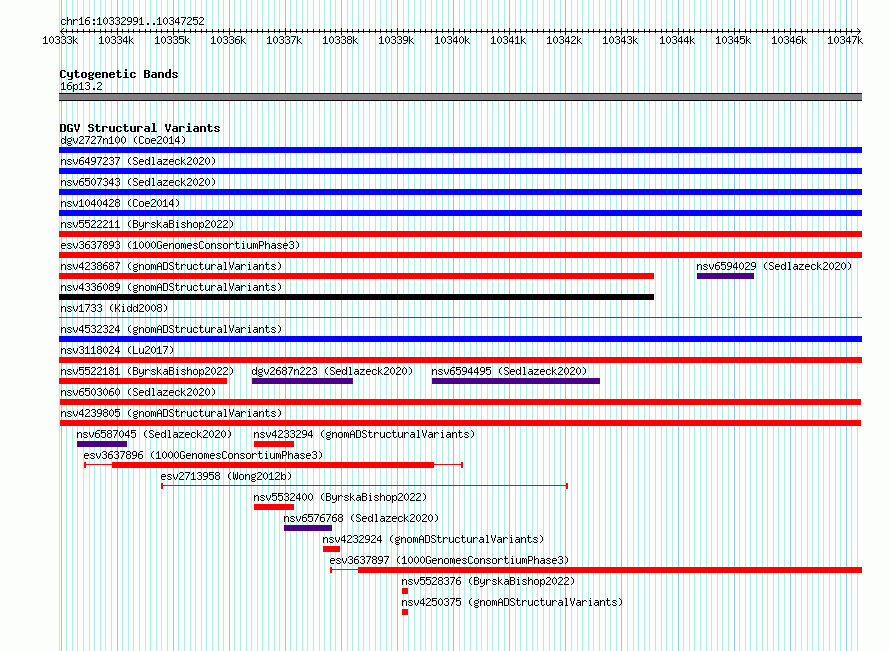Open the esv3637897 variant label
Image resolution: width=890 pixels, height=651 pixels.
click(449, 560)
